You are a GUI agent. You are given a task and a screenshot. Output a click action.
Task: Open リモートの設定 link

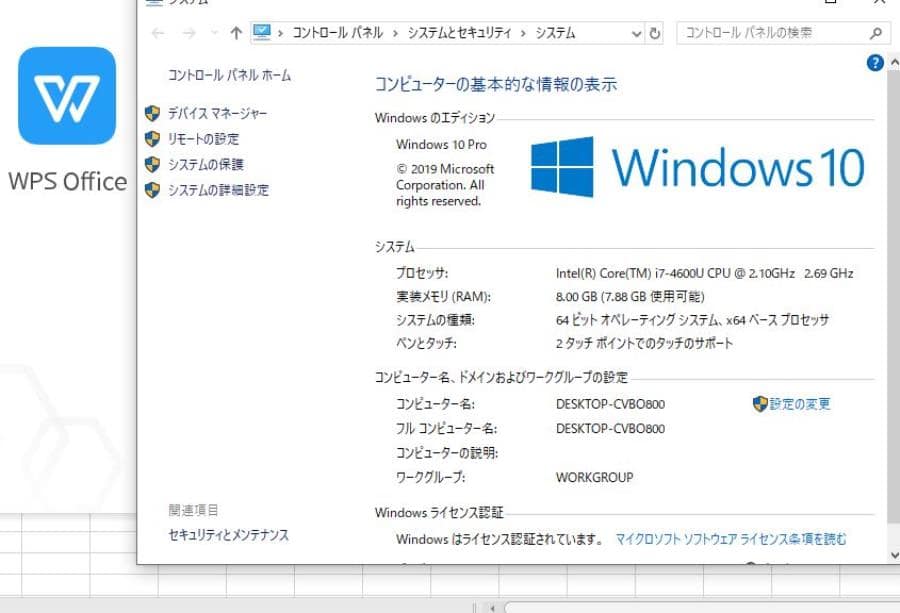click(203, 139)
